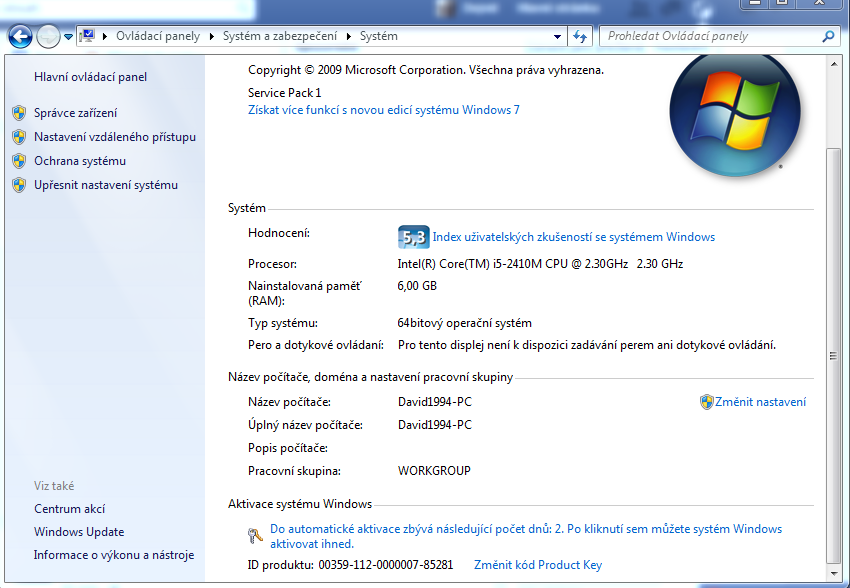
Task: Click the 6,00 GB memory value
Action: (417, 286)
